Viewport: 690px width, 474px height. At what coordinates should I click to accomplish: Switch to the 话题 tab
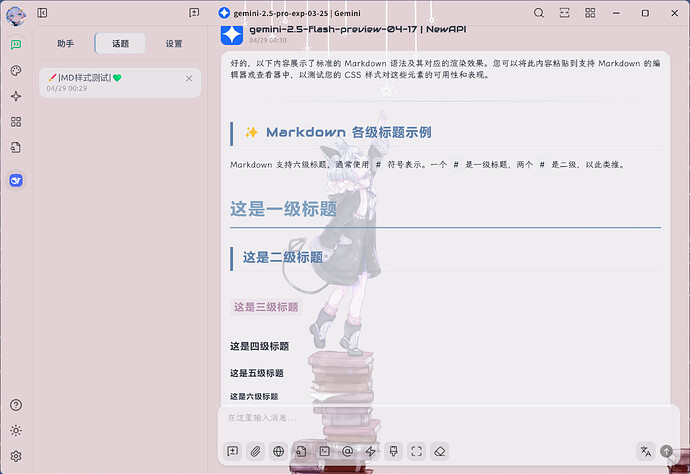120,44
